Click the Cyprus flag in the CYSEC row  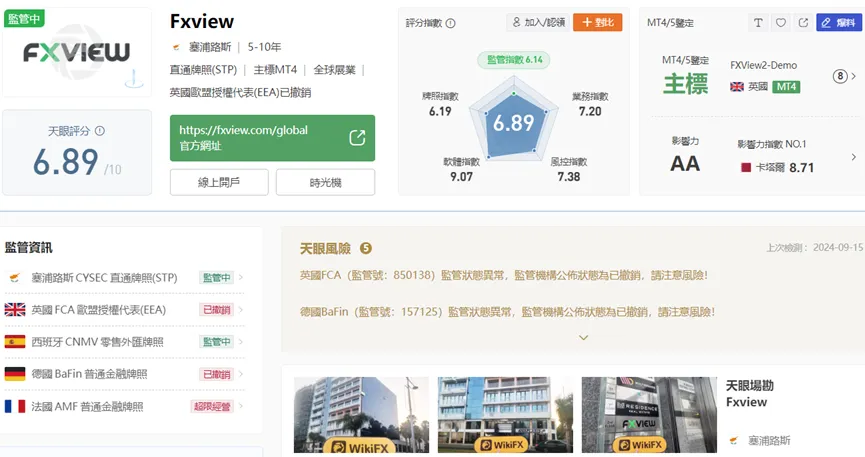(x=15, y=278)
